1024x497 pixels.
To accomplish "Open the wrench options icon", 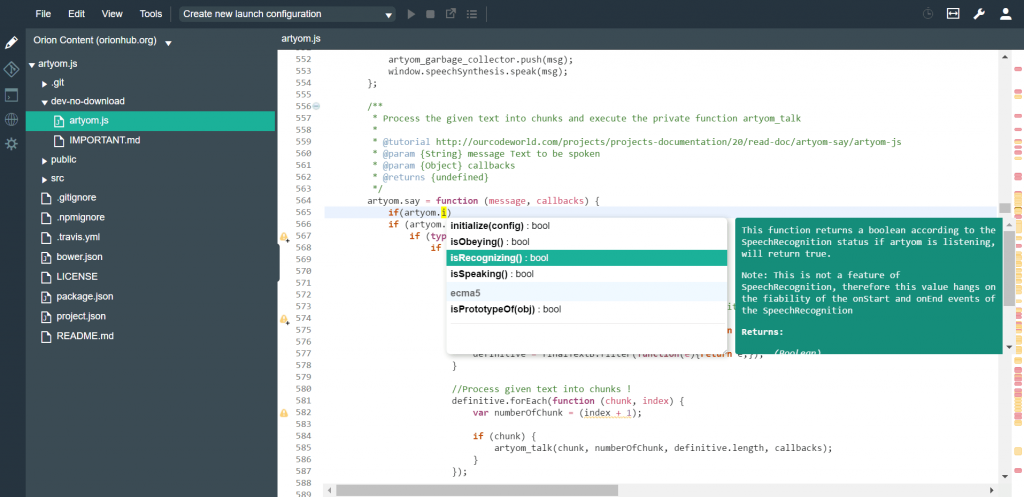I will (x=979, y=14).
